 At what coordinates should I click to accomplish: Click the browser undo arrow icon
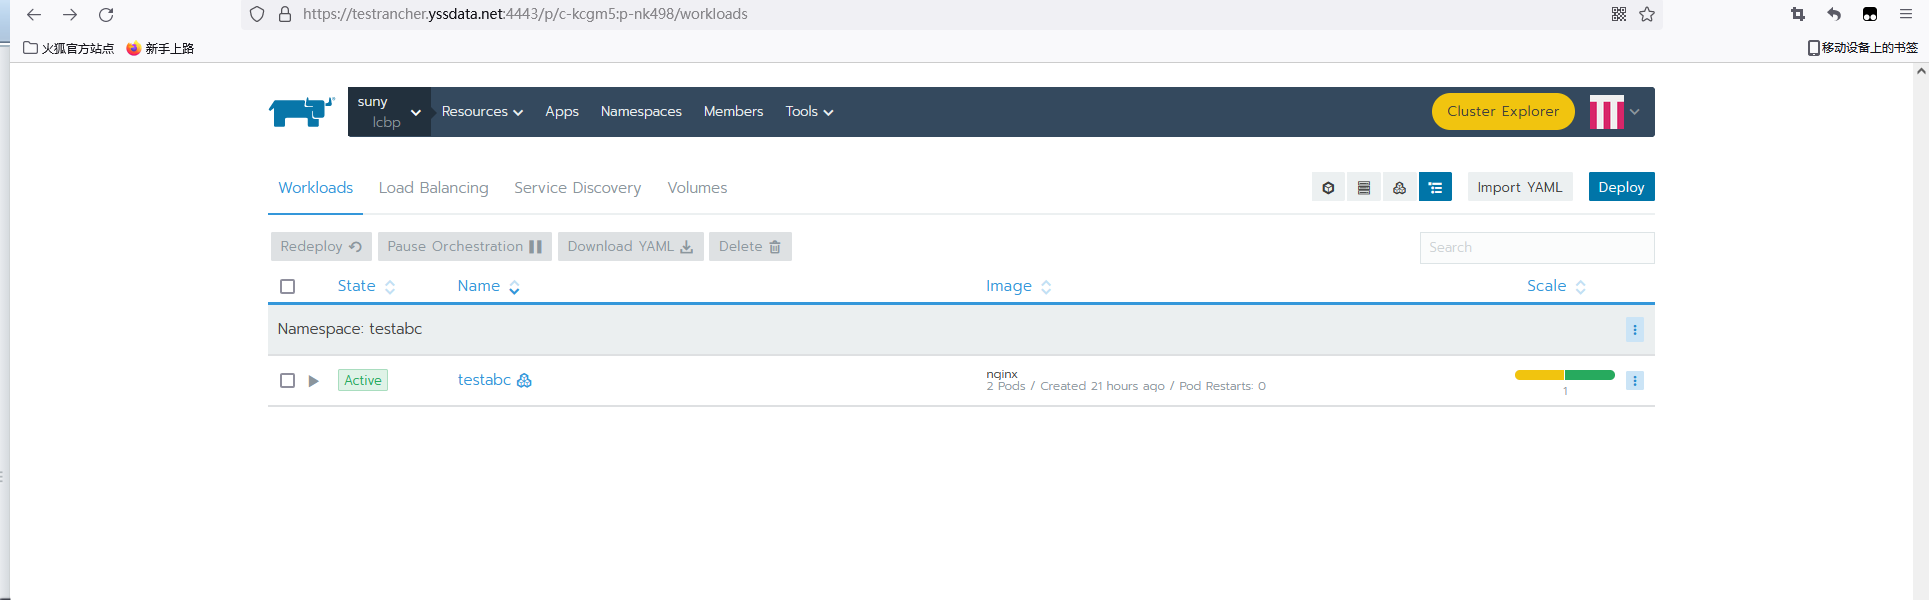[1834, 14]
